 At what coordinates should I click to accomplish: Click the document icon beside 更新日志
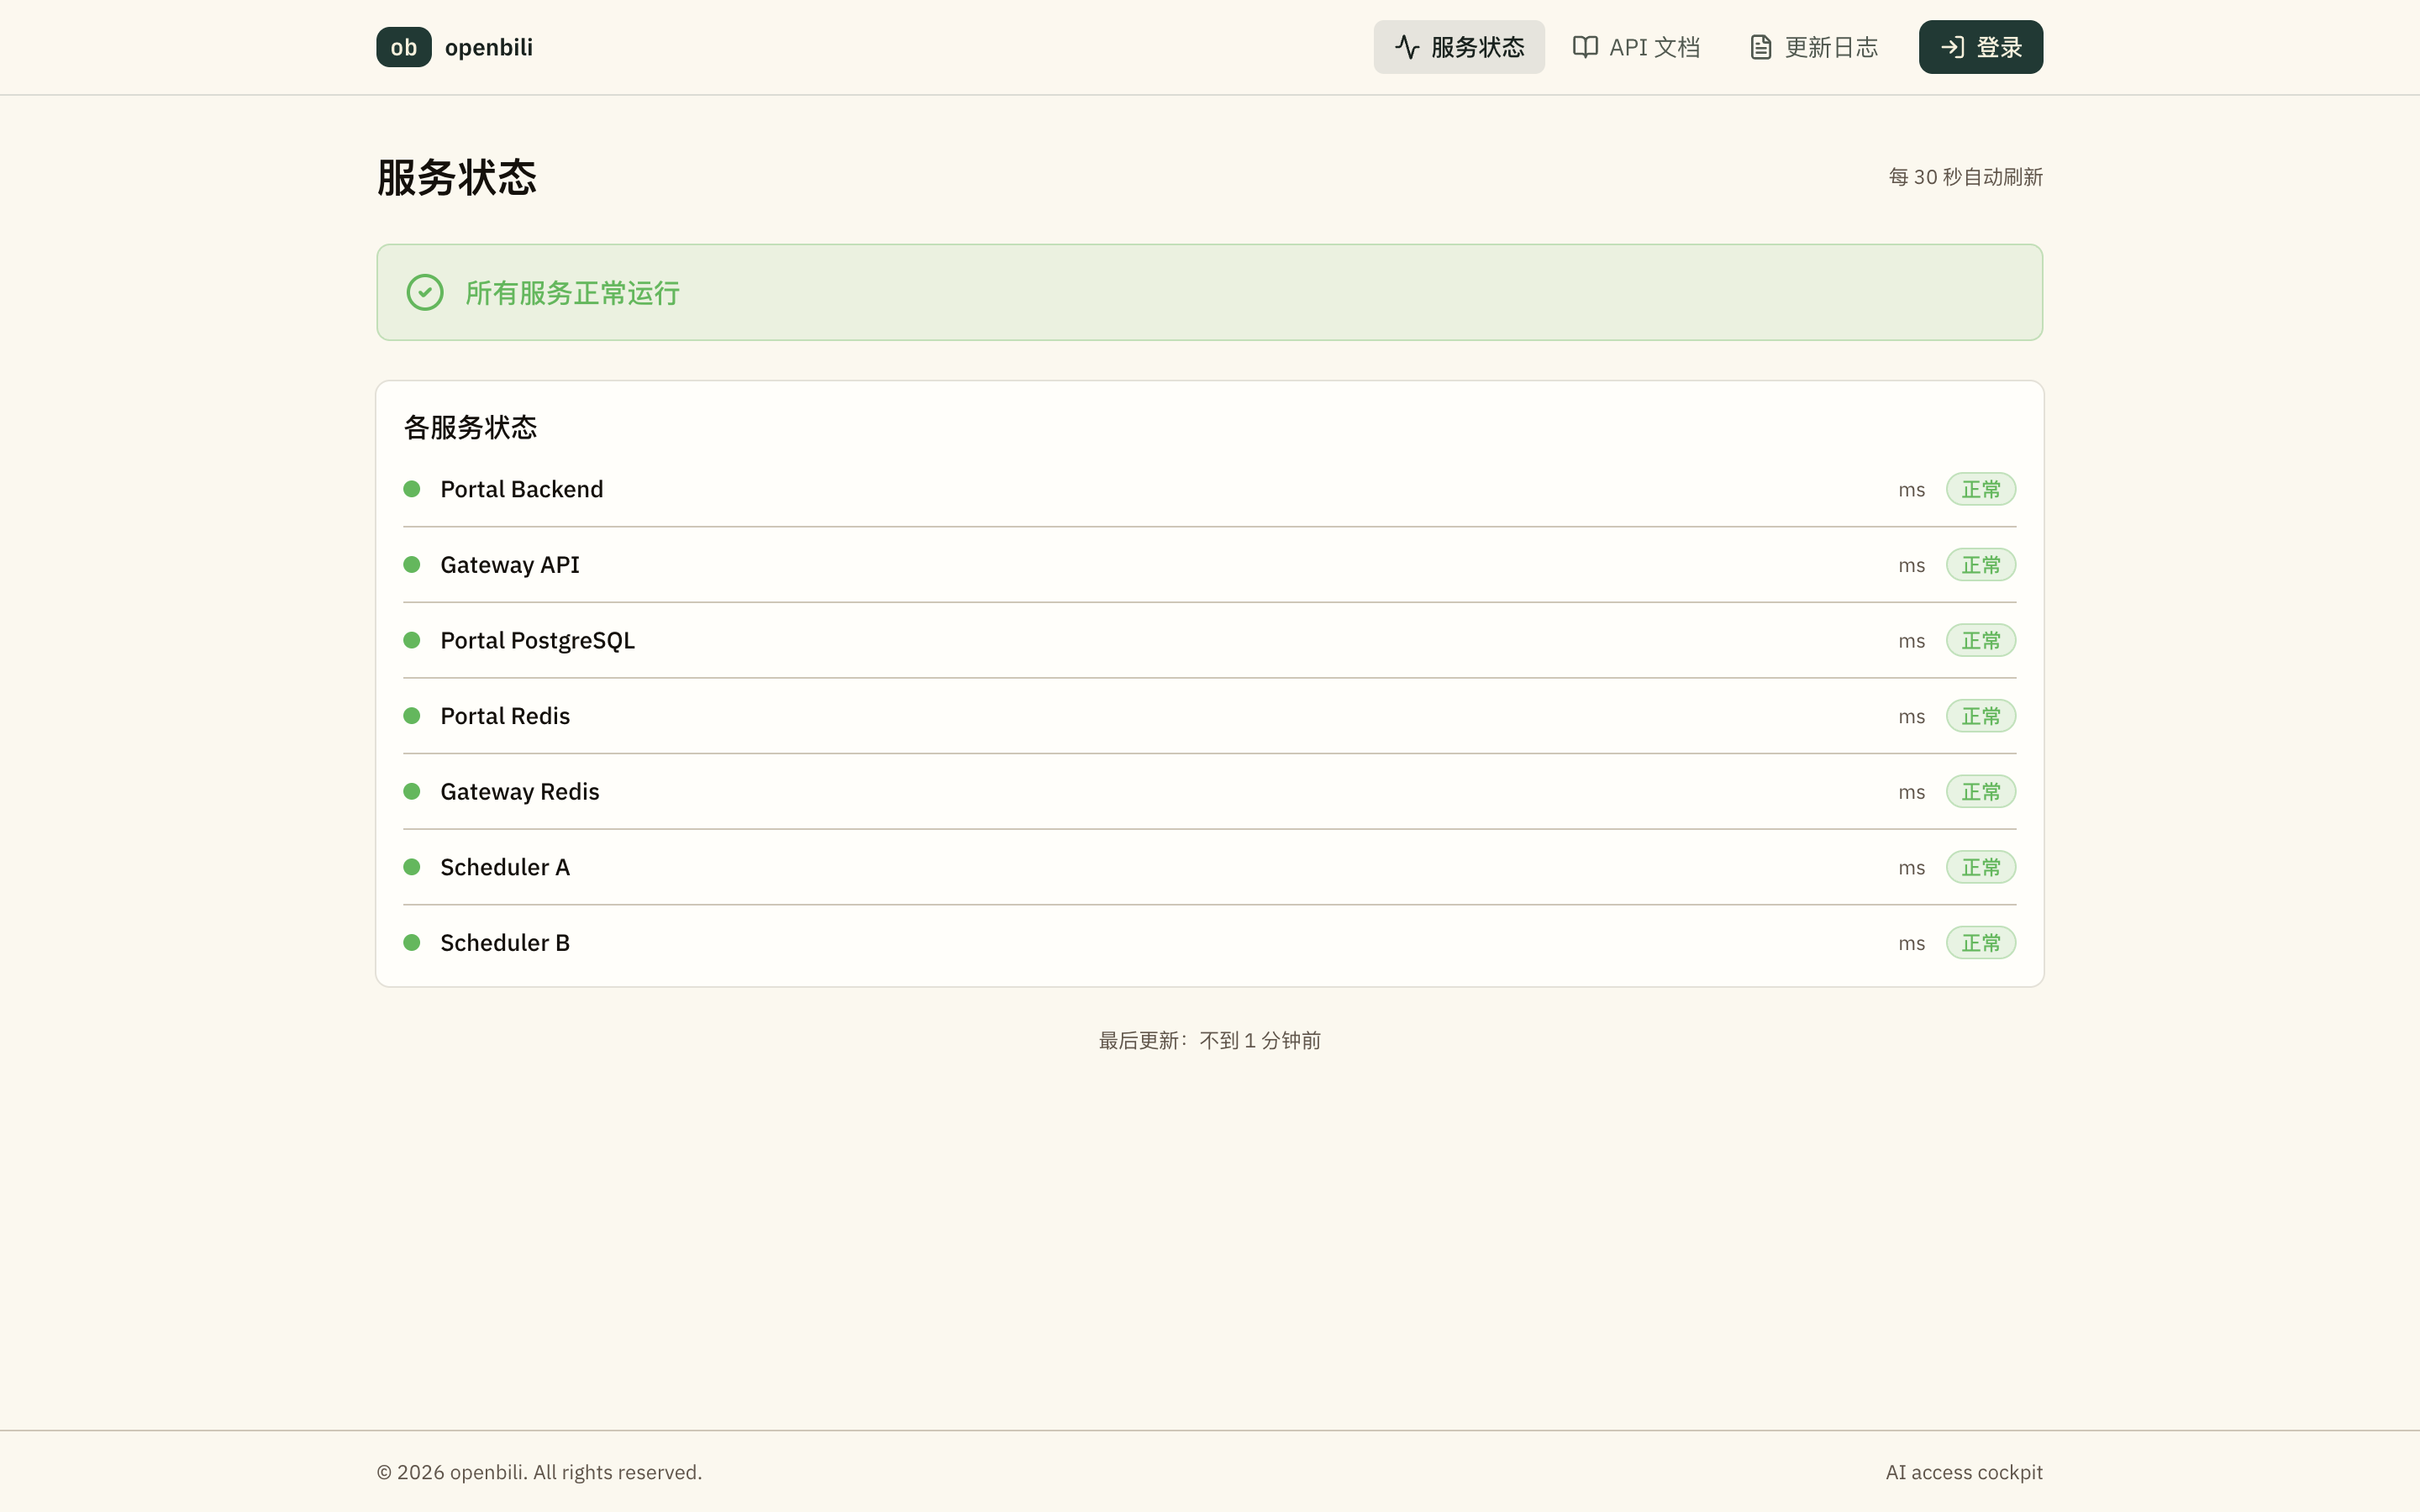1761,47
